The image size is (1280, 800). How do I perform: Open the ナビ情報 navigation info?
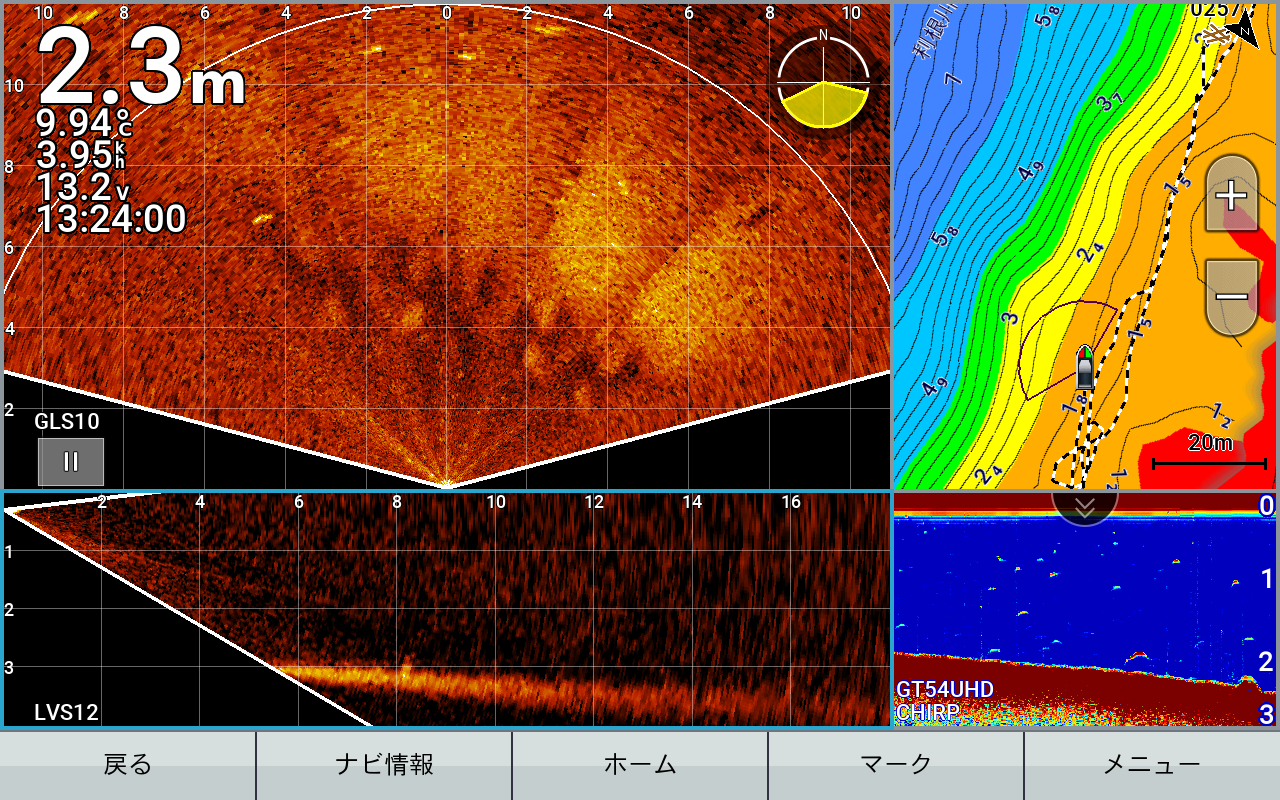[x=384, y=765]
